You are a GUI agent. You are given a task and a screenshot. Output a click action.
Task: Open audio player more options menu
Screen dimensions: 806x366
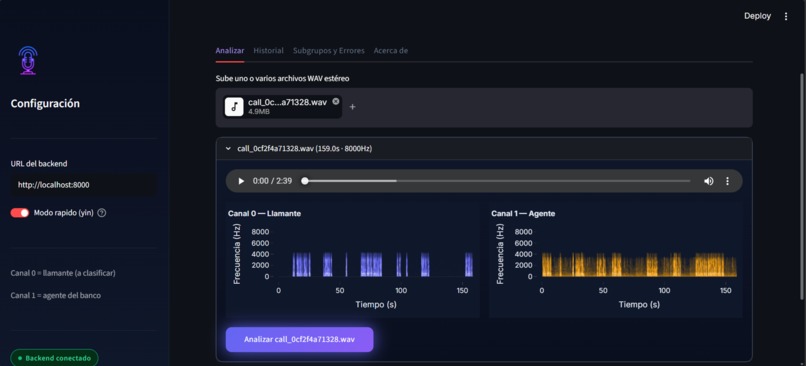pyautogui.click(x=727, y=181)
